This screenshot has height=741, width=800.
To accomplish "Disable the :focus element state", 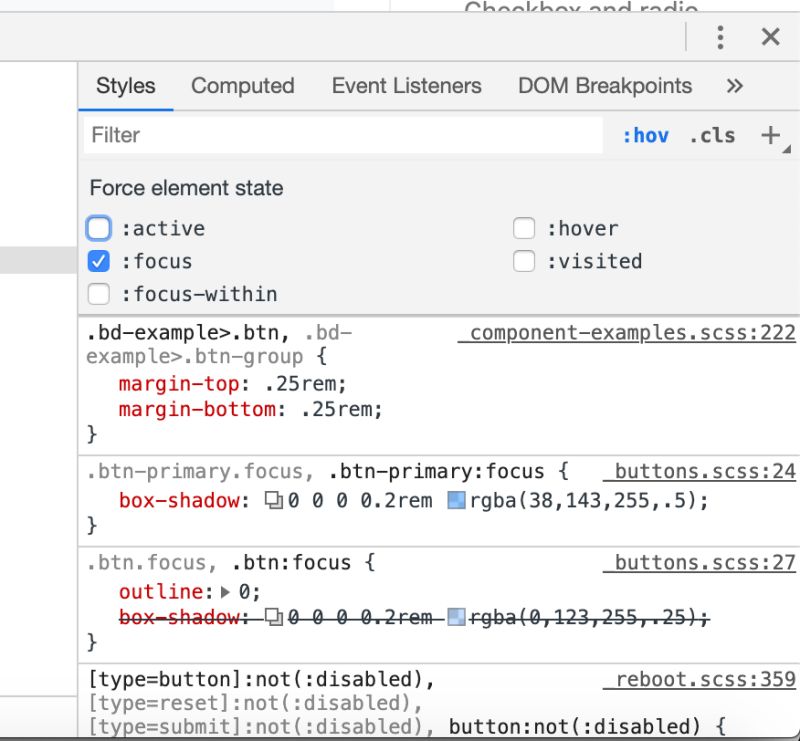I will [x=98, y=261].
